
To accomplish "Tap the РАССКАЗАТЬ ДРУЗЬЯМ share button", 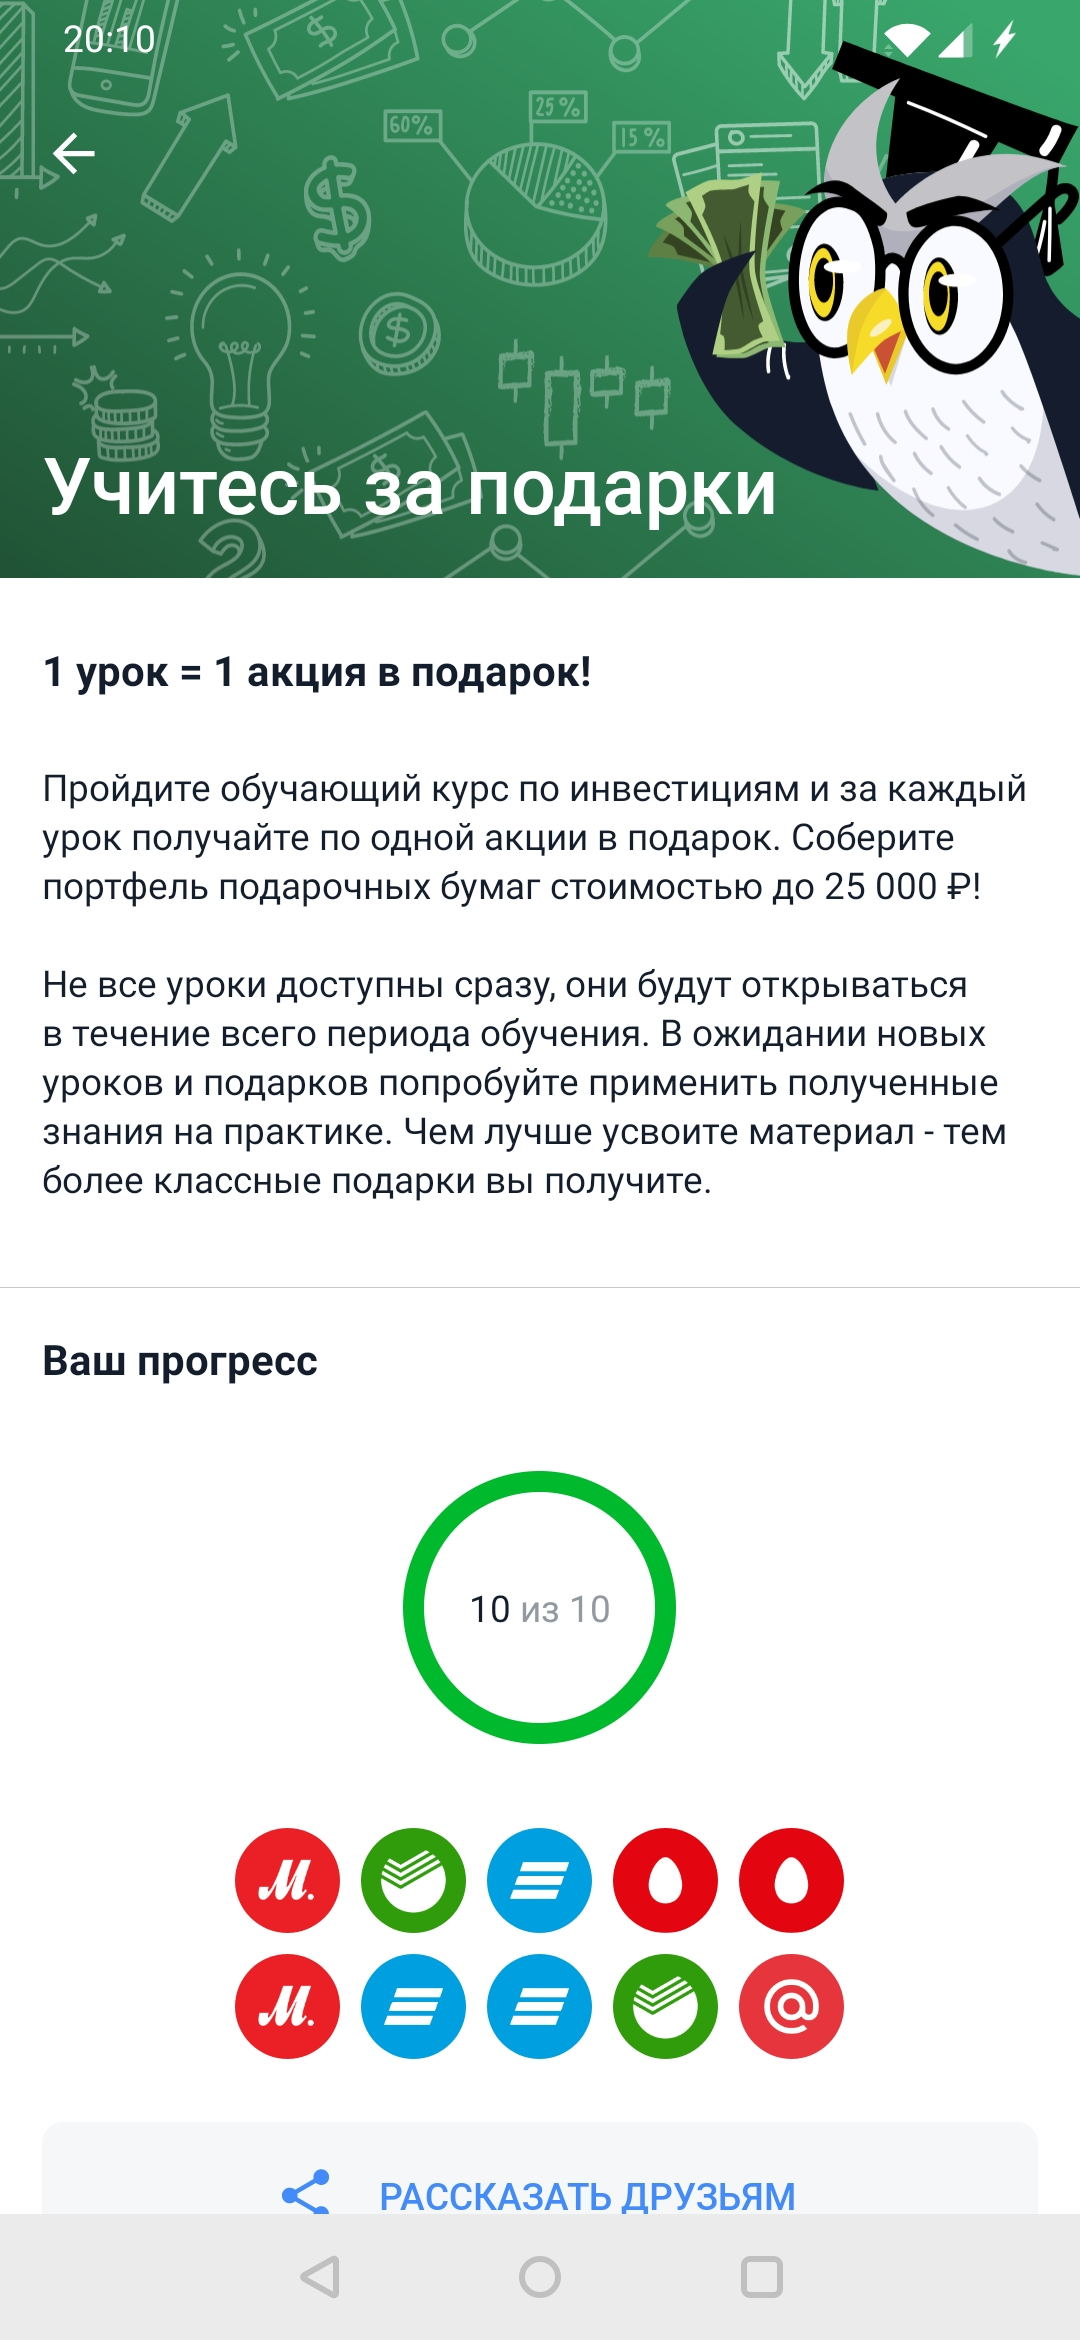I will (x=540, y=2168).
